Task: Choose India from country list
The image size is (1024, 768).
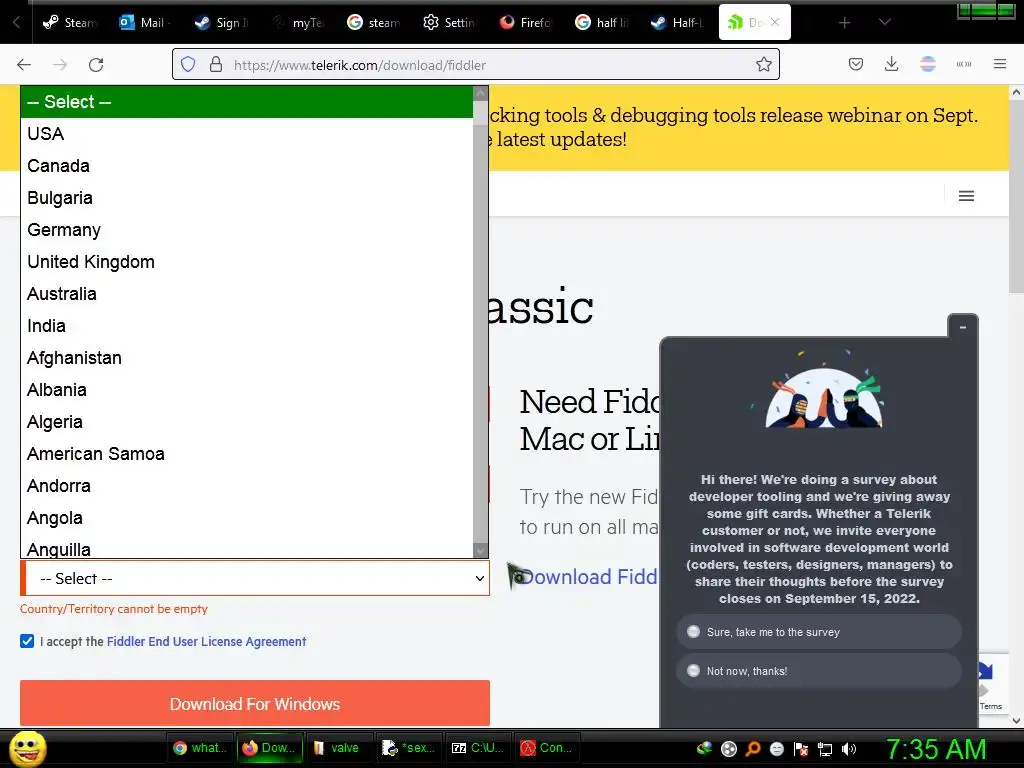Action: [247, 326]
